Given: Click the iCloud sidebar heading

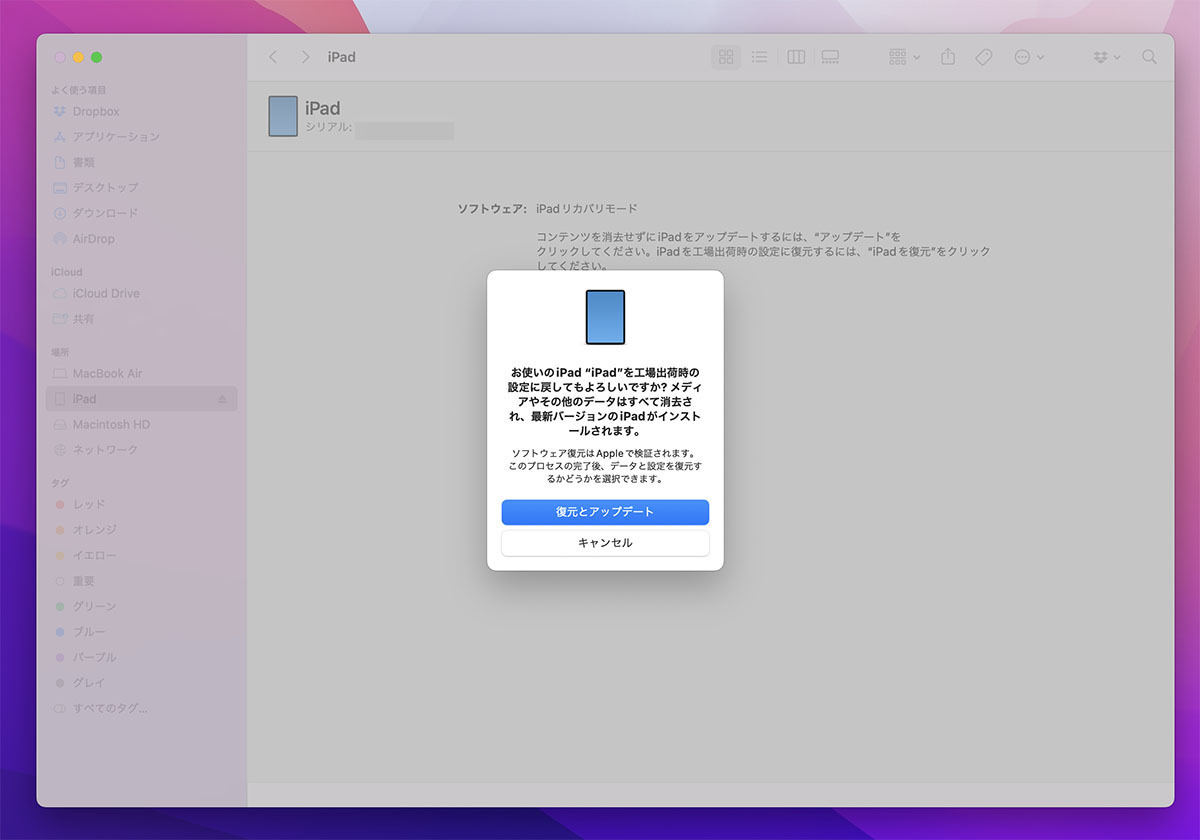Looking at the screenshot, I should pos(67,272).
